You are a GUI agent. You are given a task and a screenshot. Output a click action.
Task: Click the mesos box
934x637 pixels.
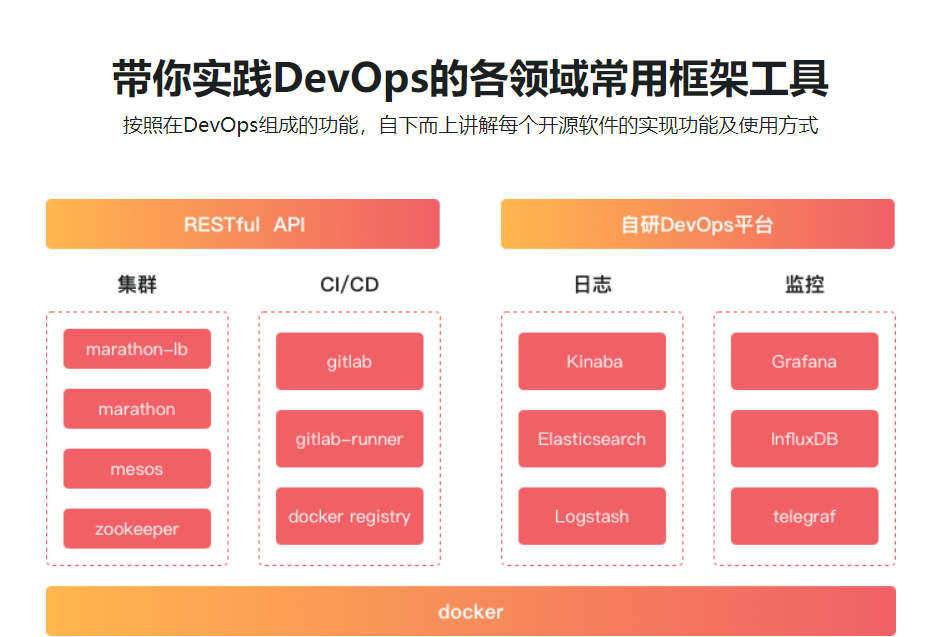(137, 469)
